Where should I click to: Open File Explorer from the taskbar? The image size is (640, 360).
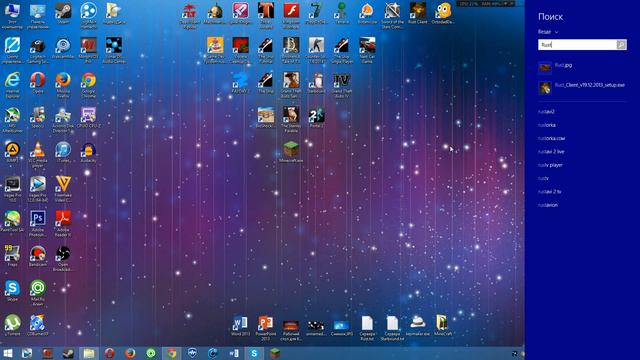click(89, 353)
